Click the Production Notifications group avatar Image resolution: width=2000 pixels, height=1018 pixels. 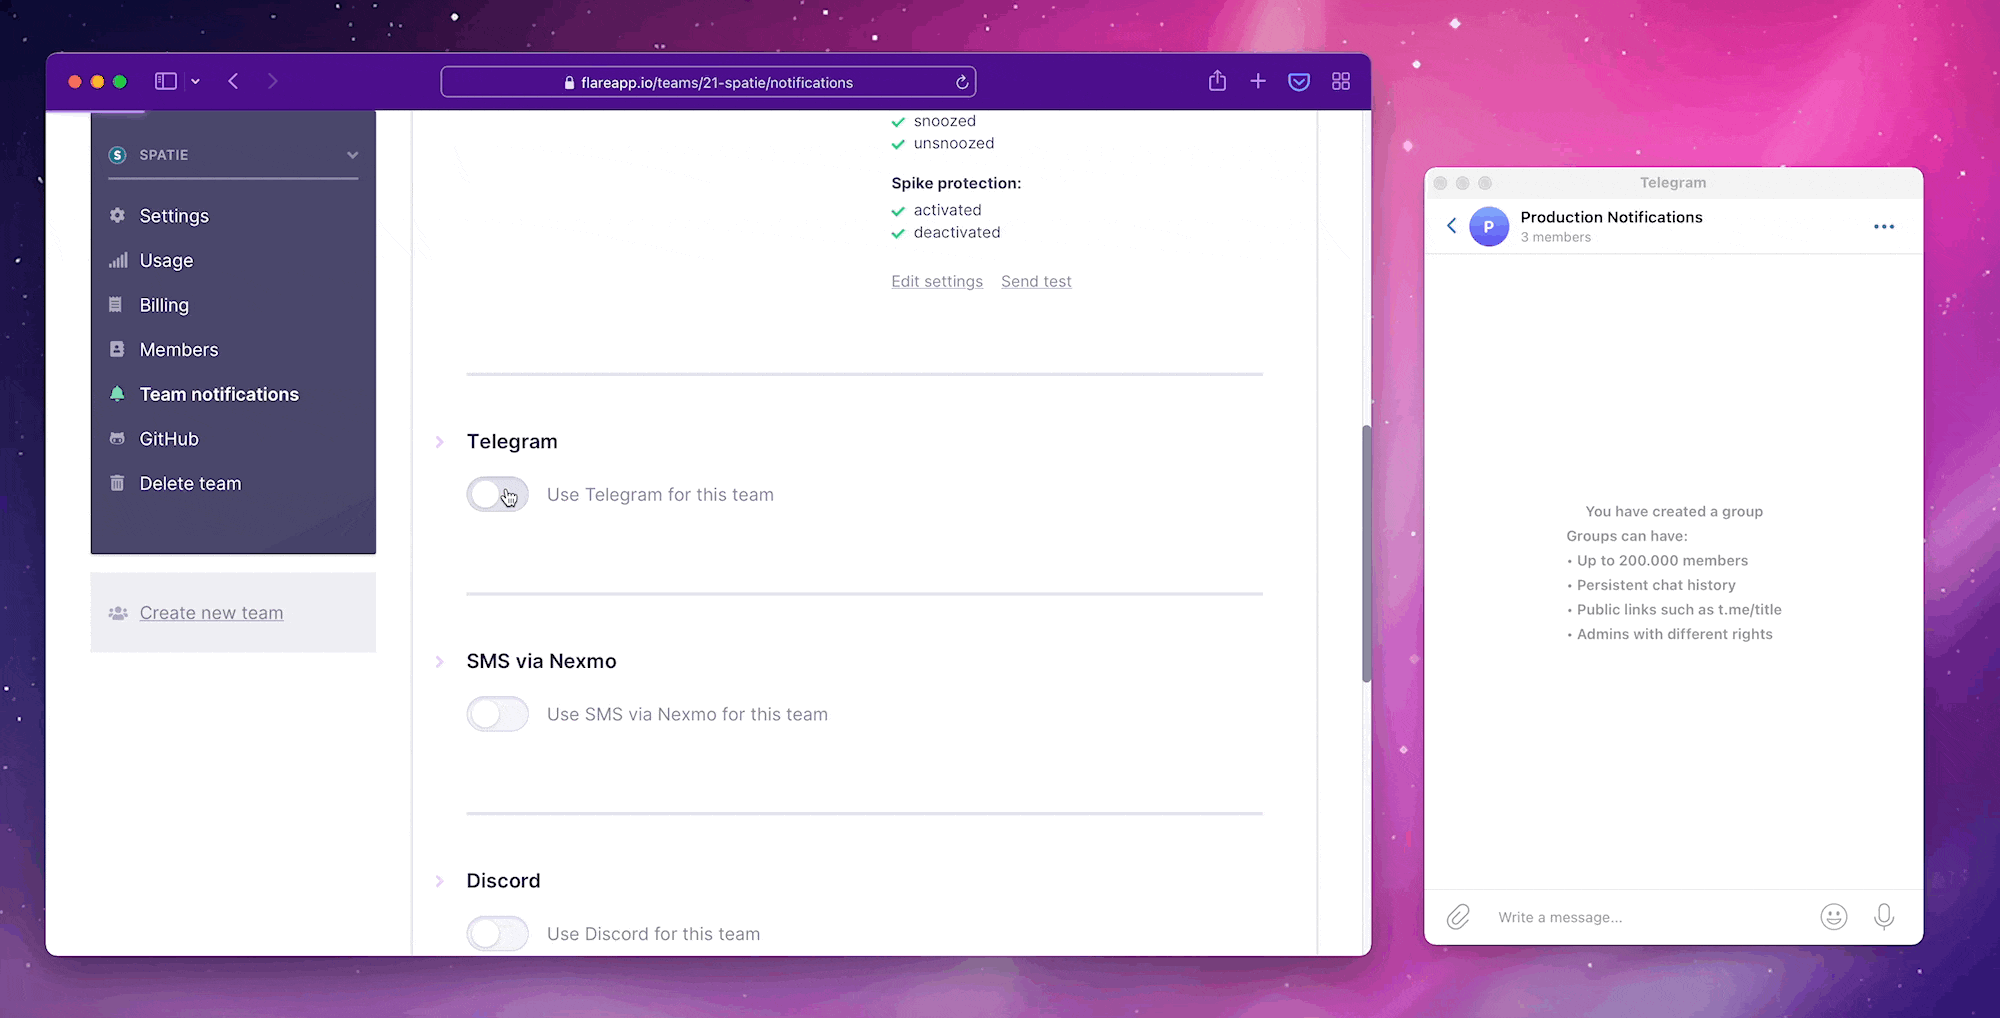tap(1489, 227)
